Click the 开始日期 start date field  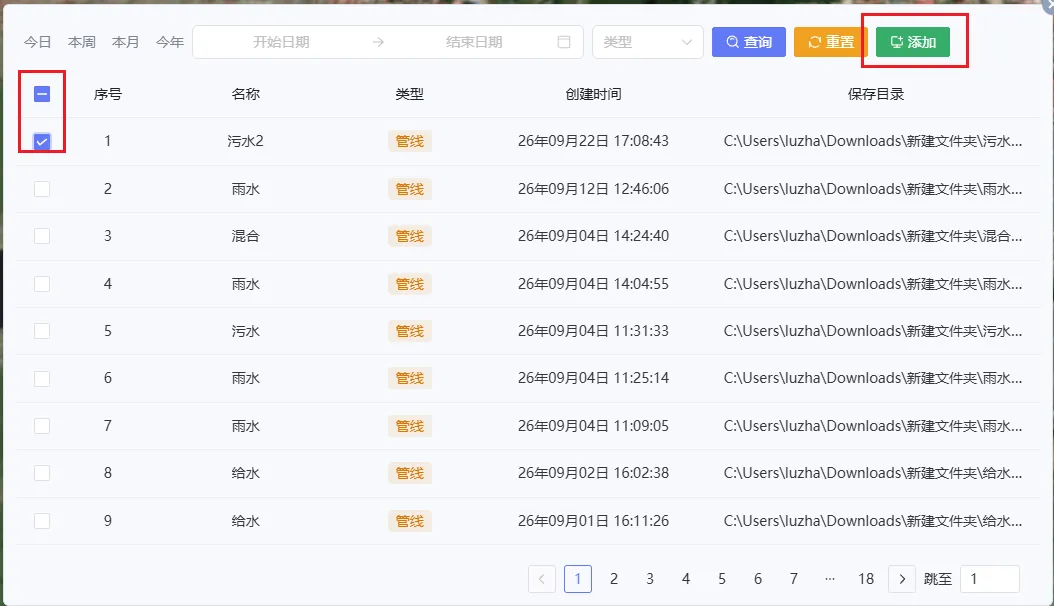pyautogui.click(x=281, y=42)
